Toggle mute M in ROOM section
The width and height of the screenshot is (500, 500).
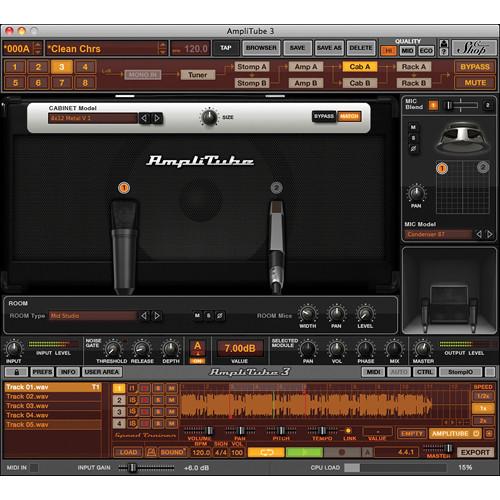click(x=197, y=315)
